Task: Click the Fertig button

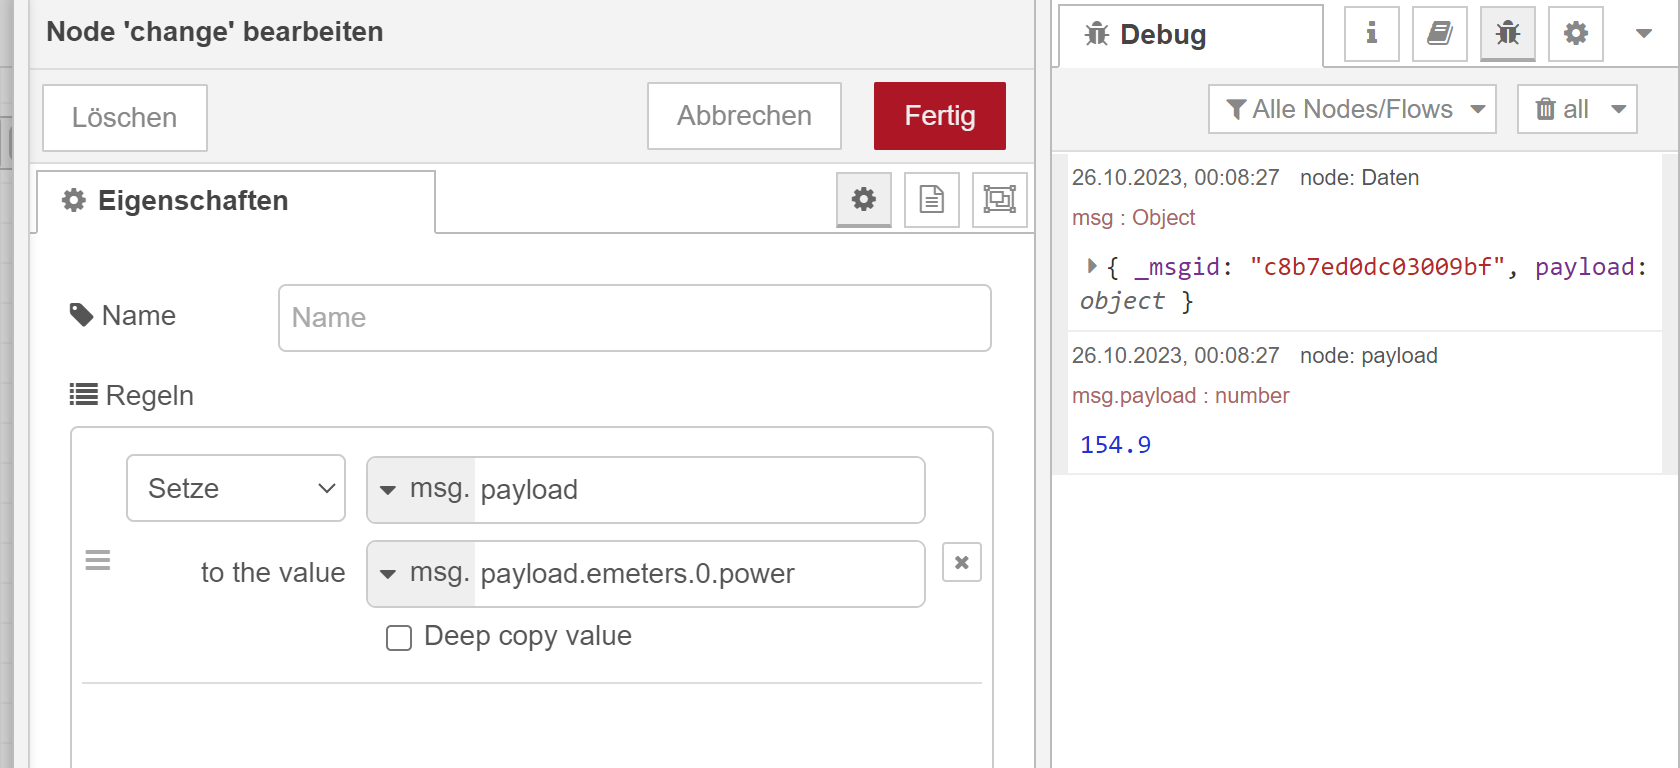Action: point(939,116)
